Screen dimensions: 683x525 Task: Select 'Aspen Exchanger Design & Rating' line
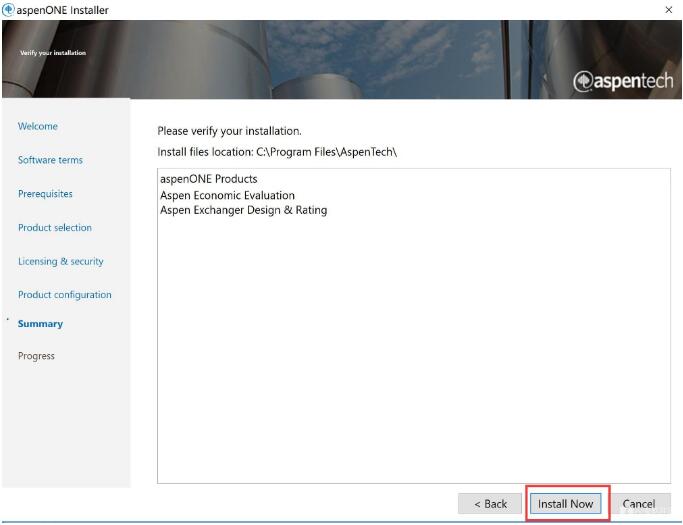(x=243, y=210)
